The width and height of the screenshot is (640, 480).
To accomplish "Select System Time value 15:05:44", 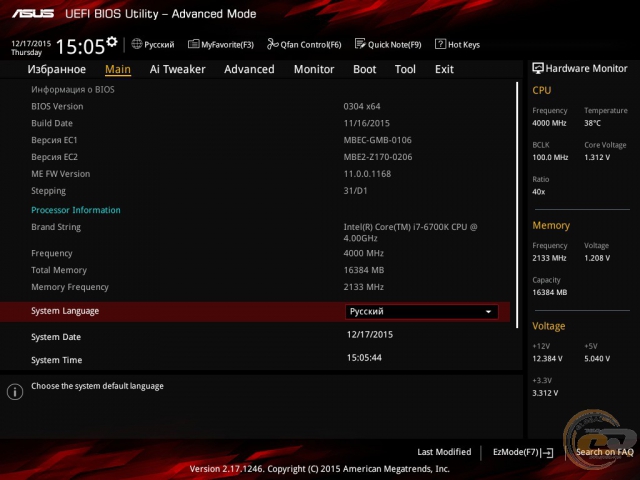I will (364, 358).
